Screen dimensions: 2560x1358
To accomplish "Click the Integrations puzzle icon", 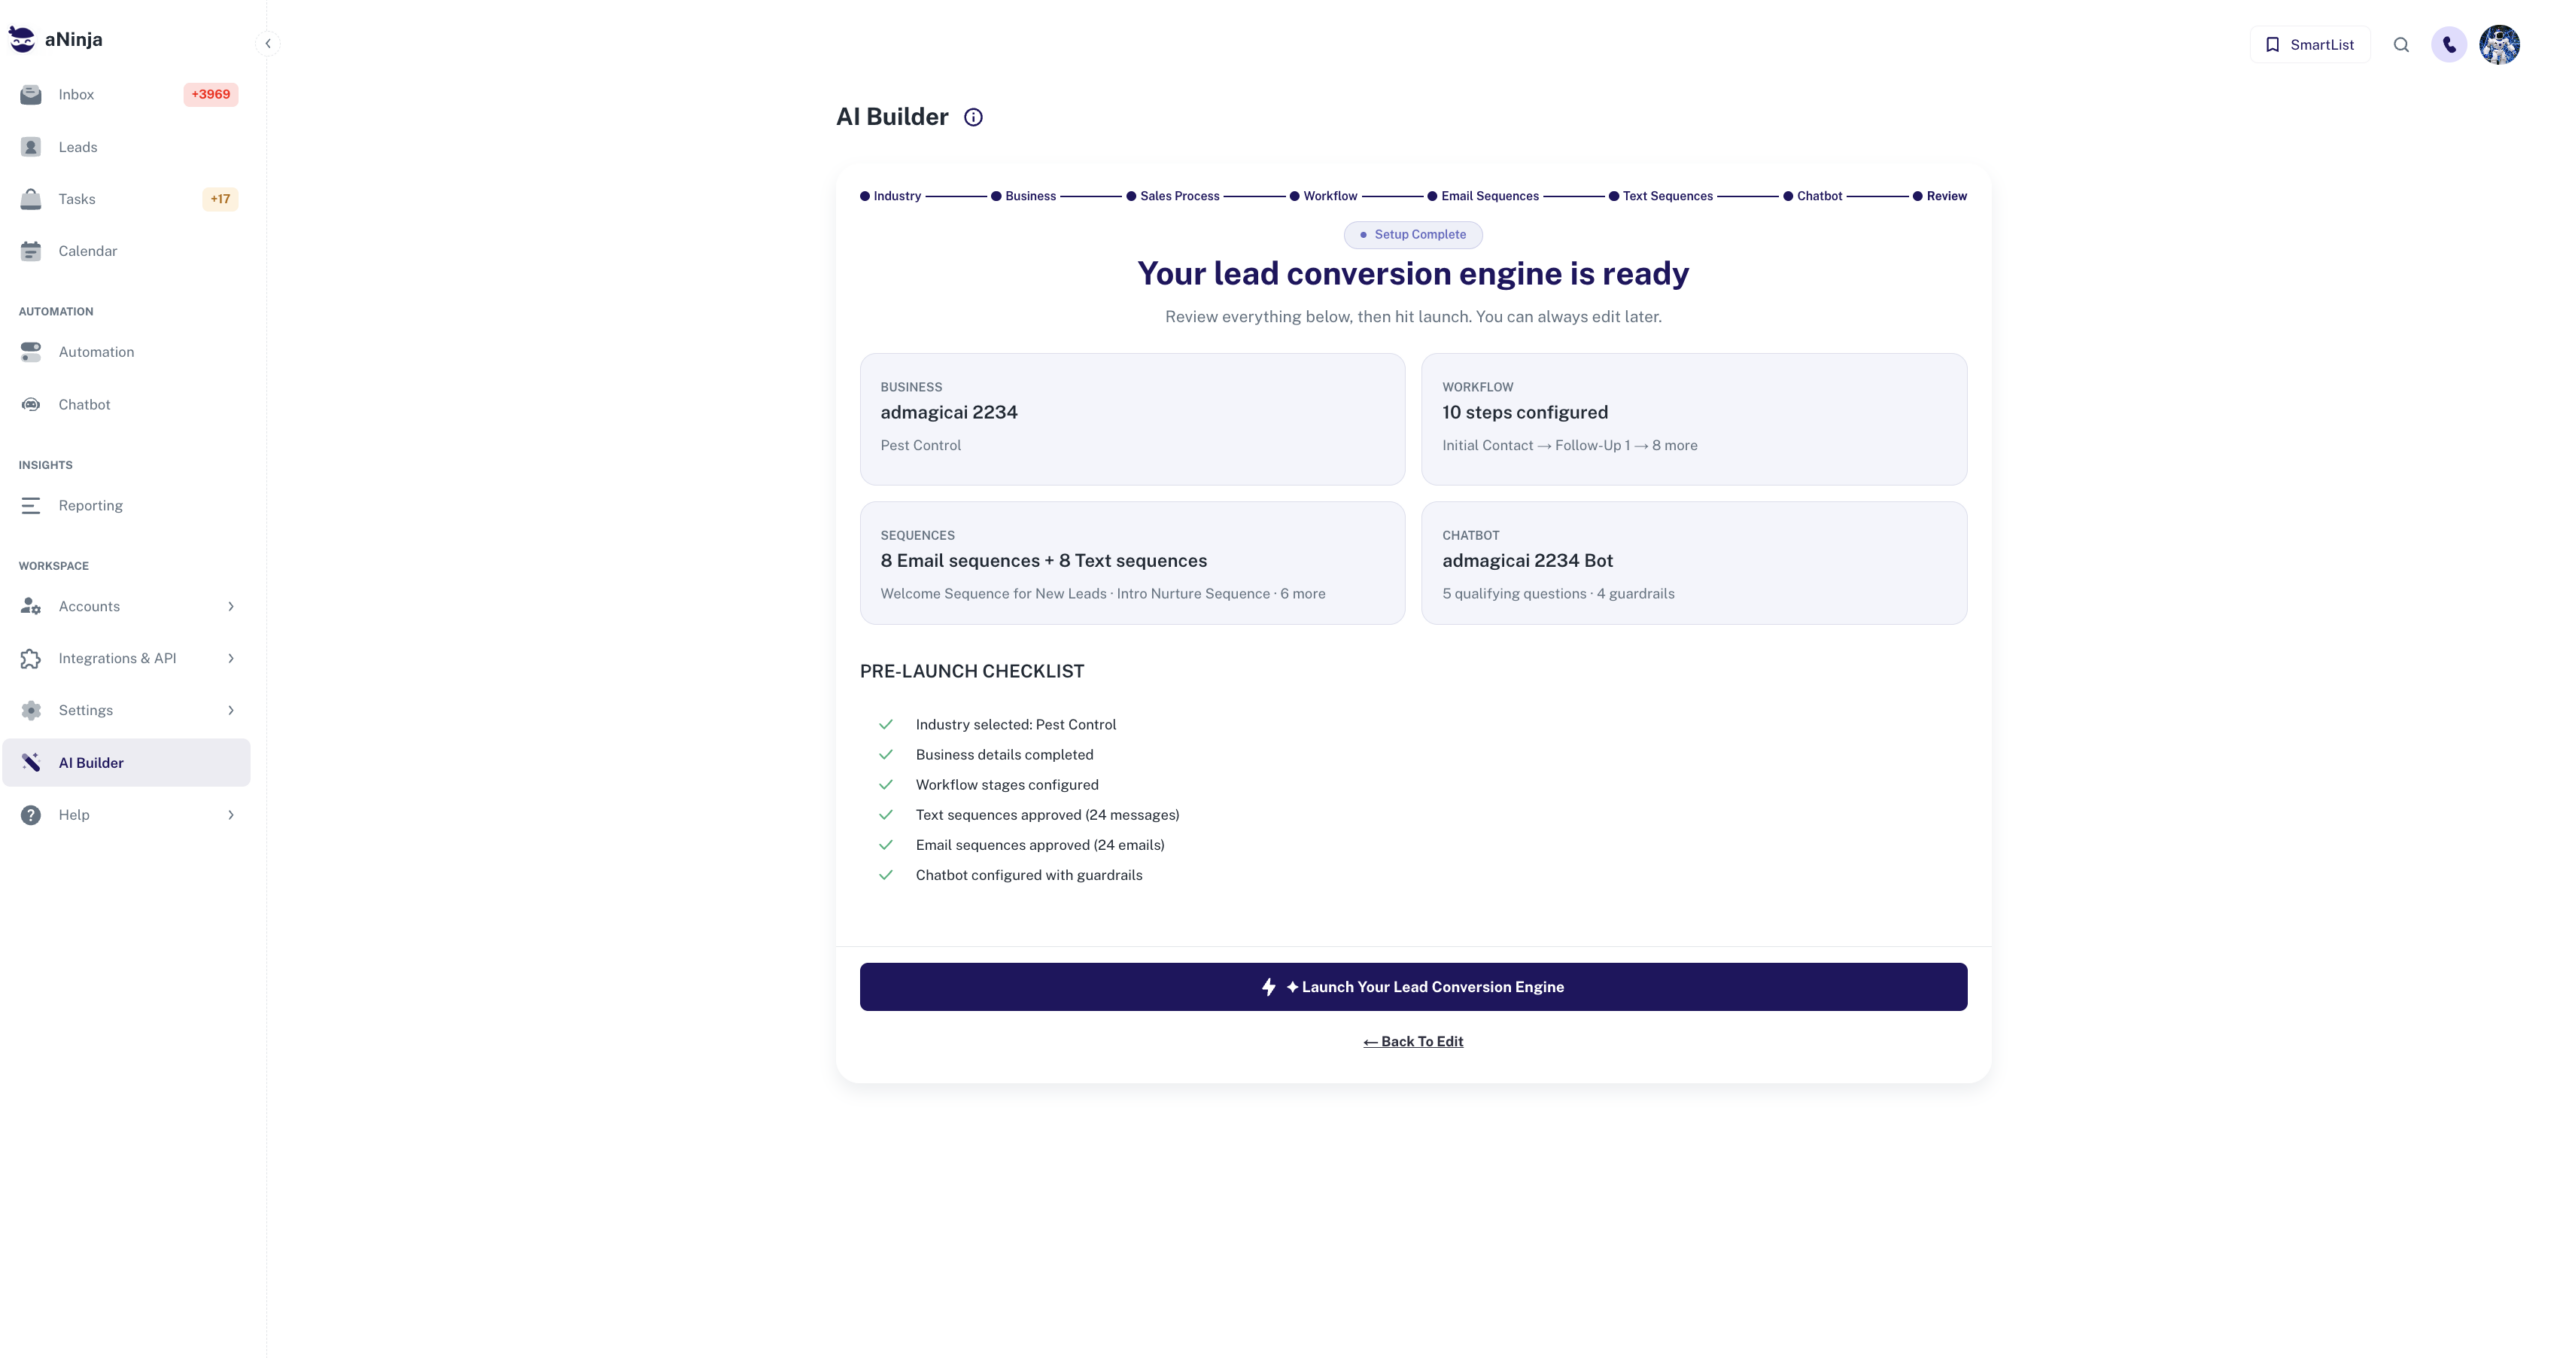I will (31, 658).
